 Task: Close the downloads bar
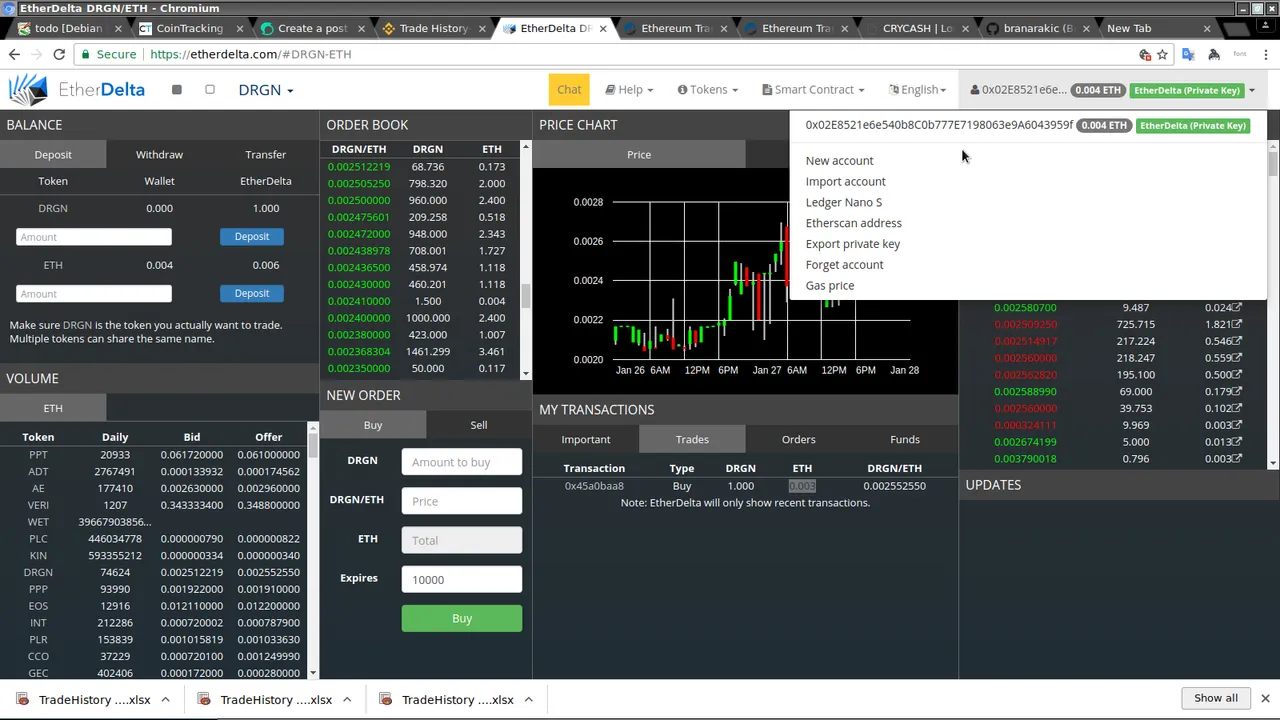point(1265,698)
